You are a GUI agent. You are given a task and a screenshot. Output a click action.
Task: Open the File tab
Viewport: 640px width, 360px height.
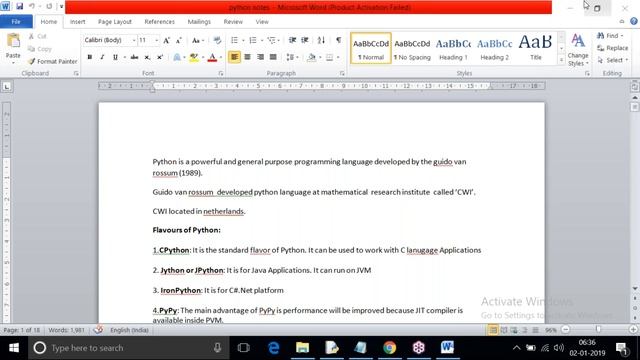coord(16,22)
